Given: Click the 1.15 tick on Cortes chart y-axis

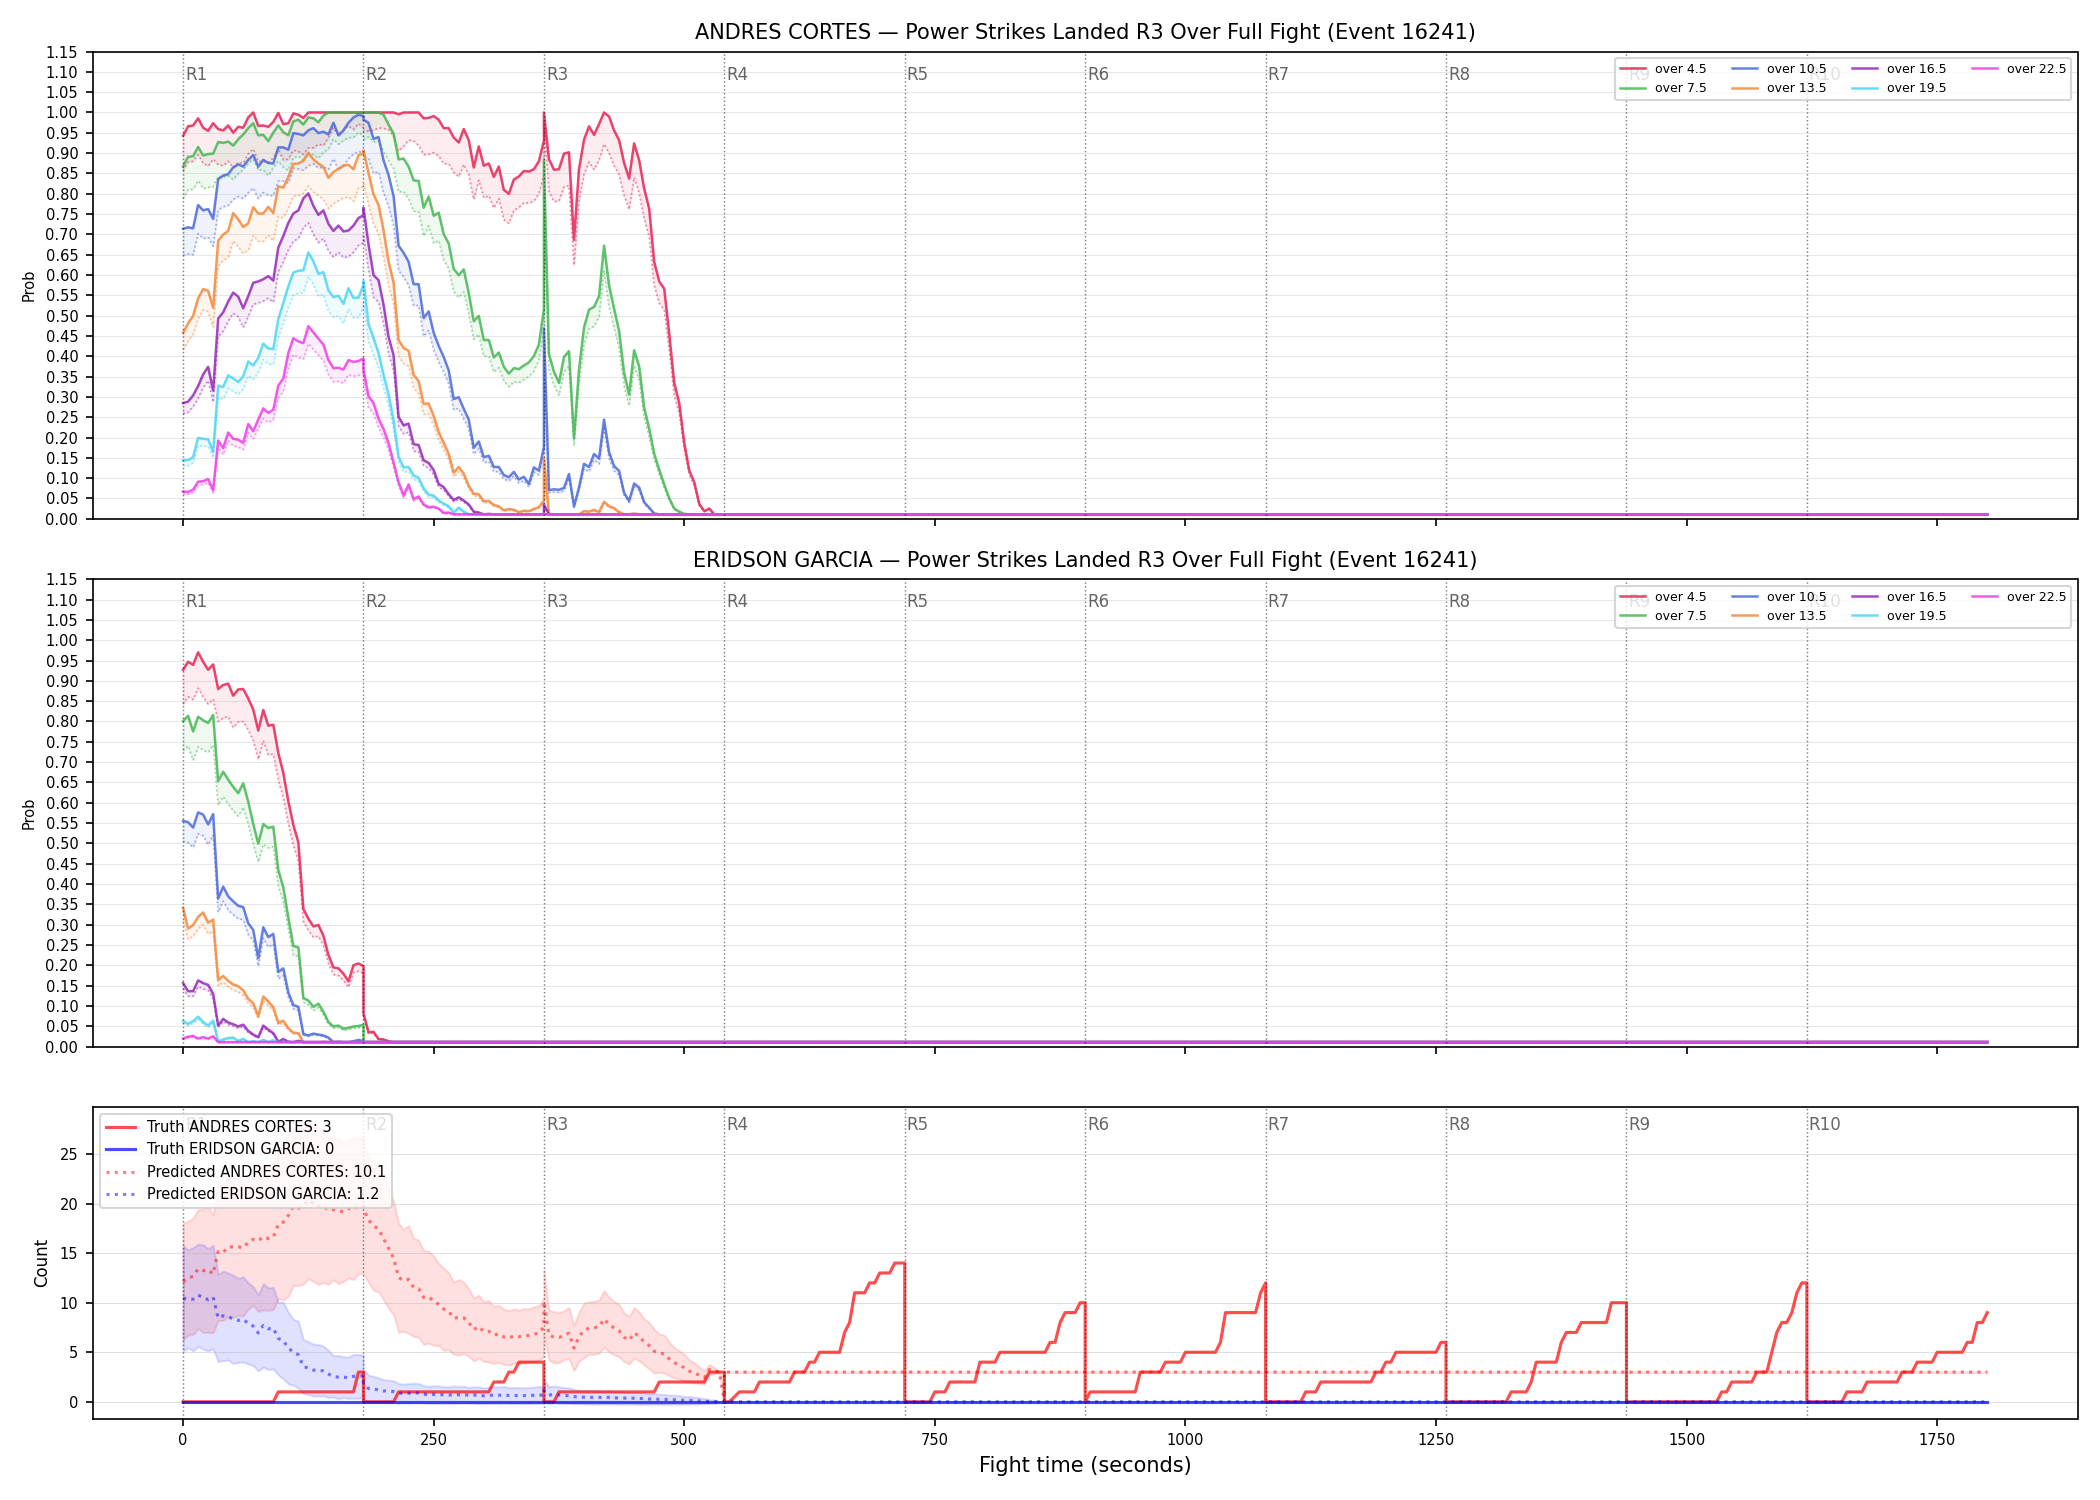Looking at the screenshot, I should tap(62, 52).
